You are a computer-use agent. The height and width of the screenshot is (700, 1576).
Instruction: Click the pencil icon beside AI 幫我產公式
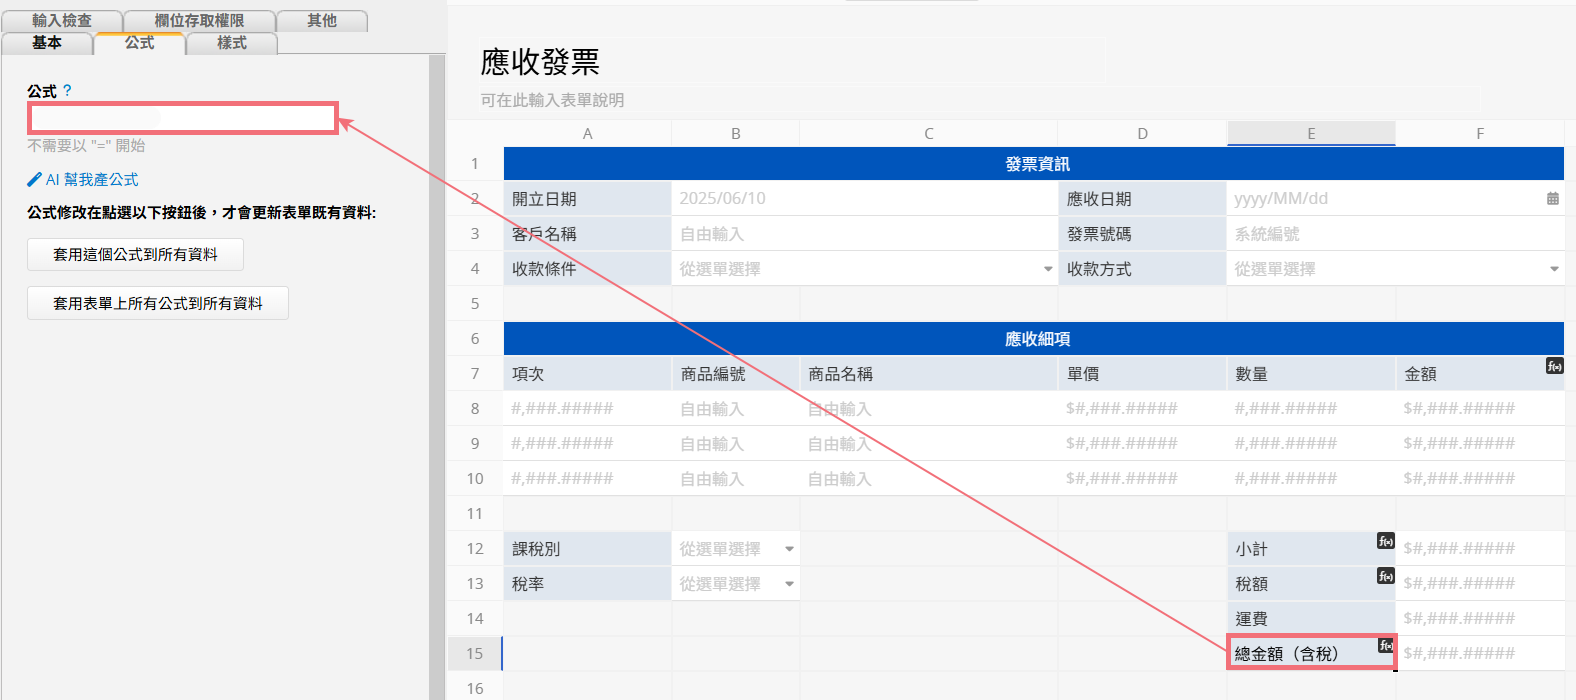(x=35, y=180)
